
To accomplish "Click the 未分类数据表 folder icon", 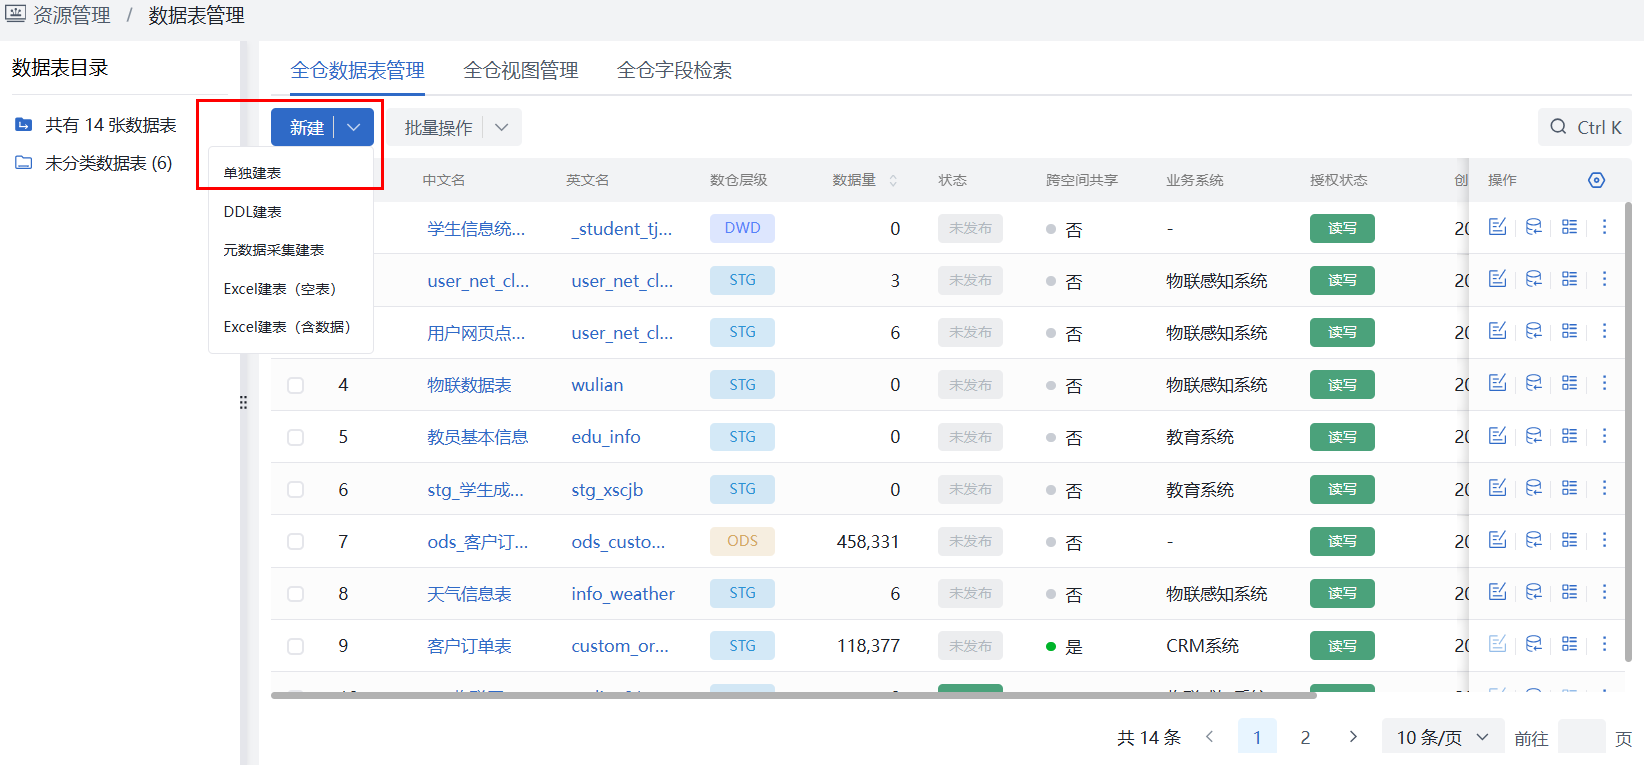I will [24, 163].
